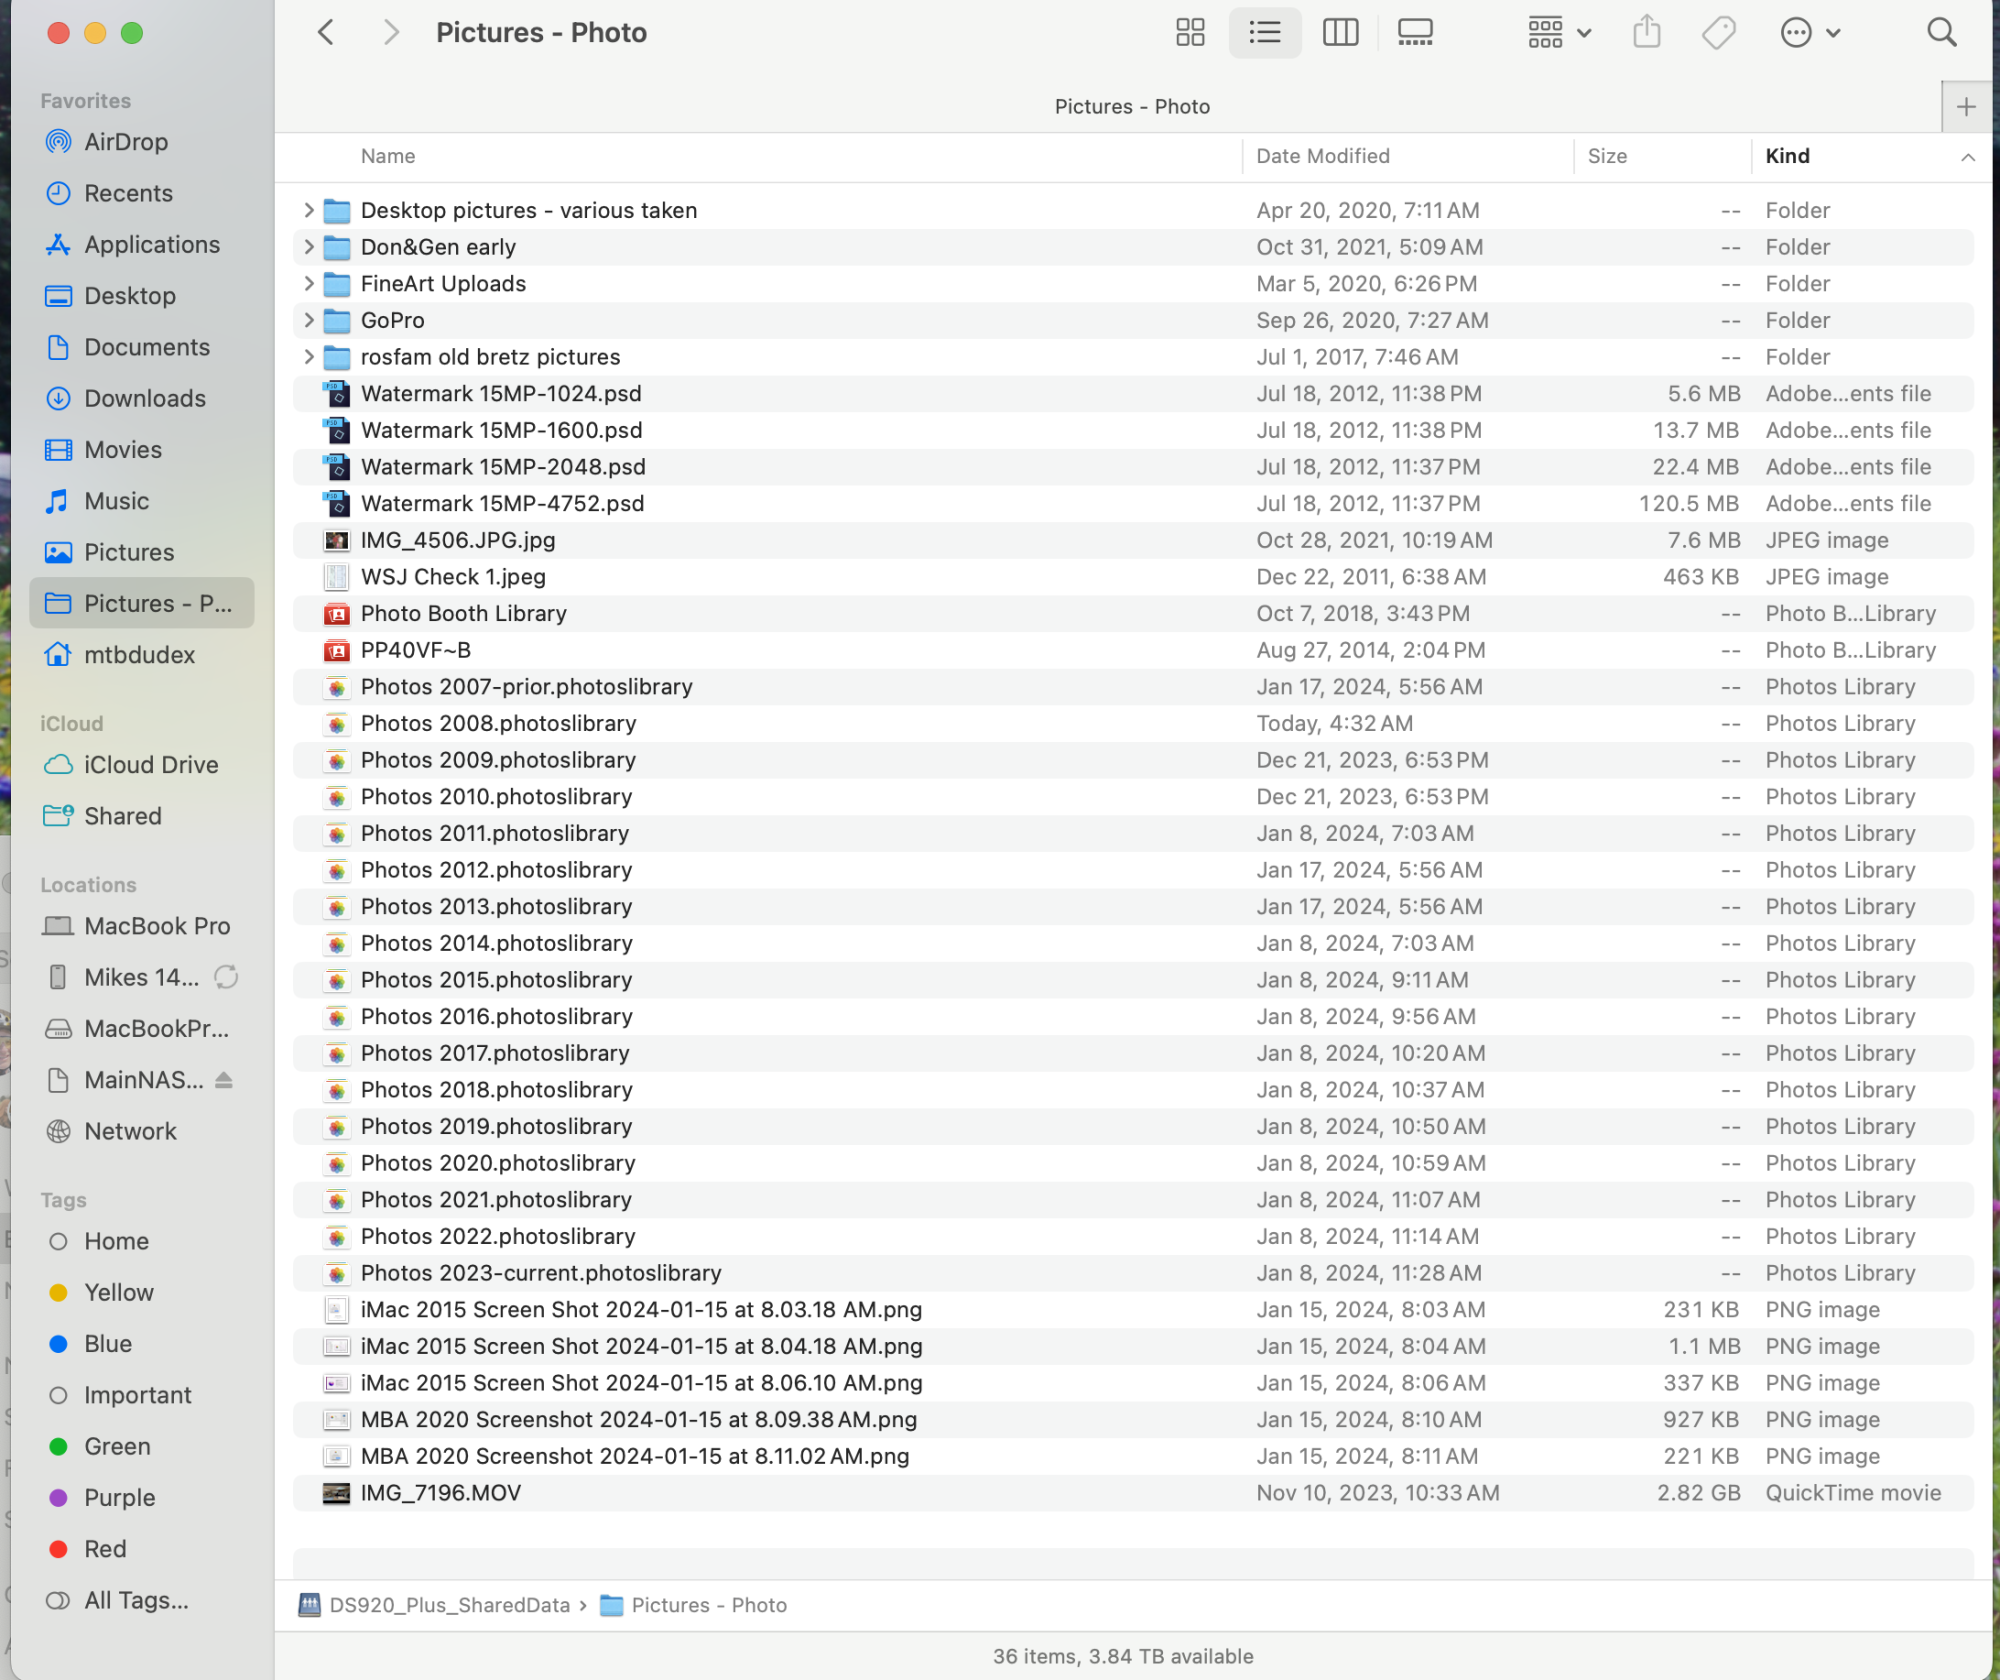Select the Photo Booth Library item
The width and height of the screenshot is (2000, 1680).
tap(1133, 614)
